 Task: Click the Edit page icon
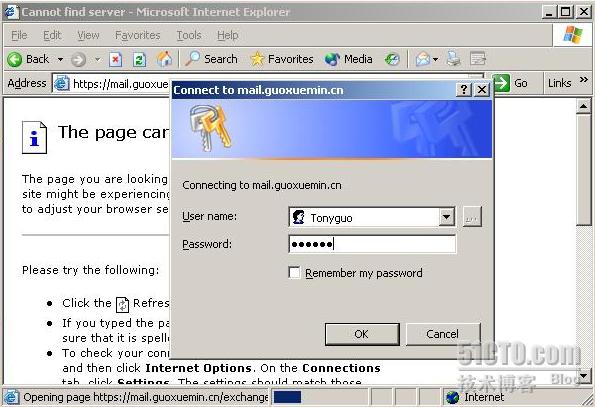477,59
